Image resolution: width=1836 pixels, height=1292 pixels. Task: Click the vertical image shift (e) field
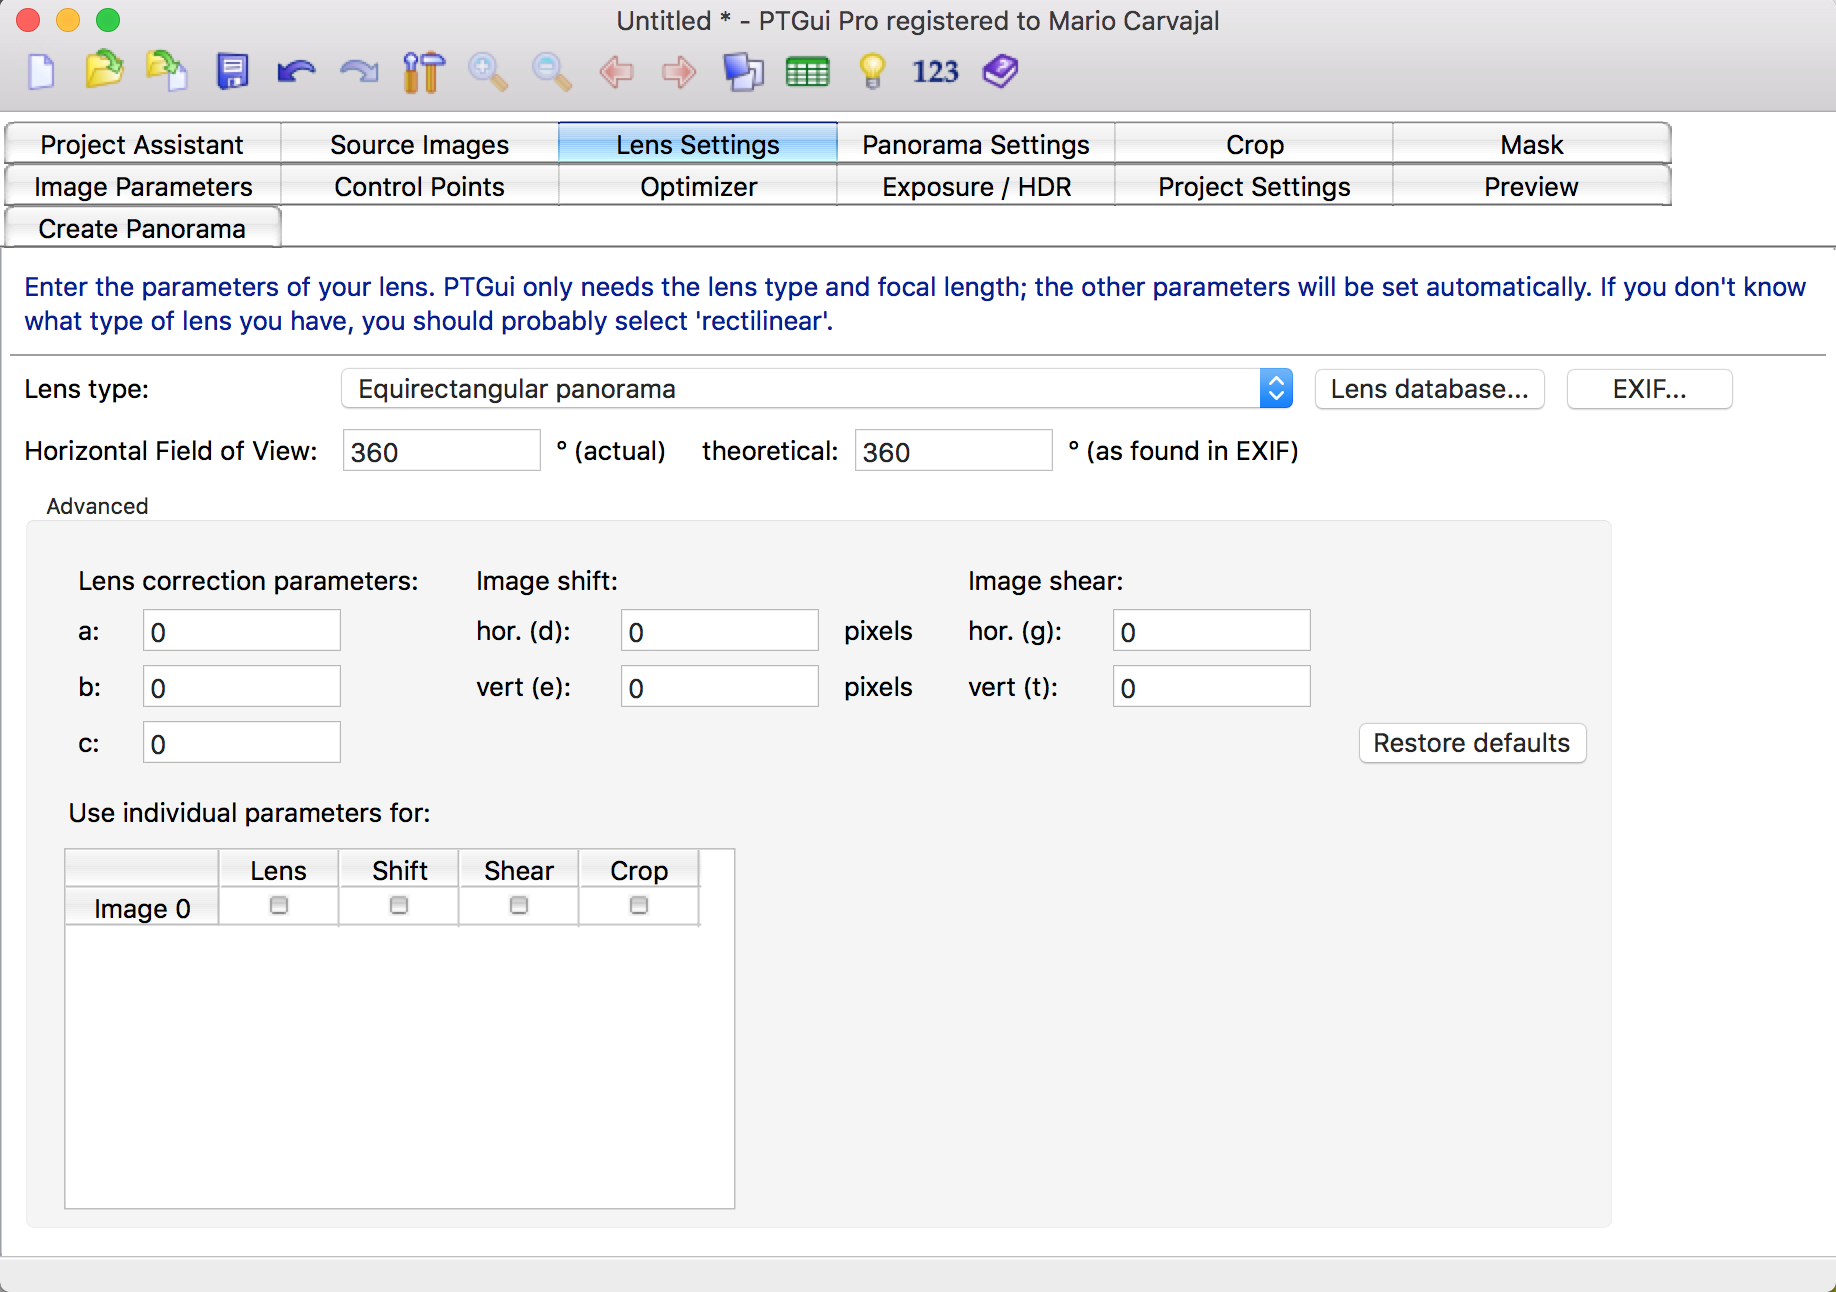pos(720,687)
